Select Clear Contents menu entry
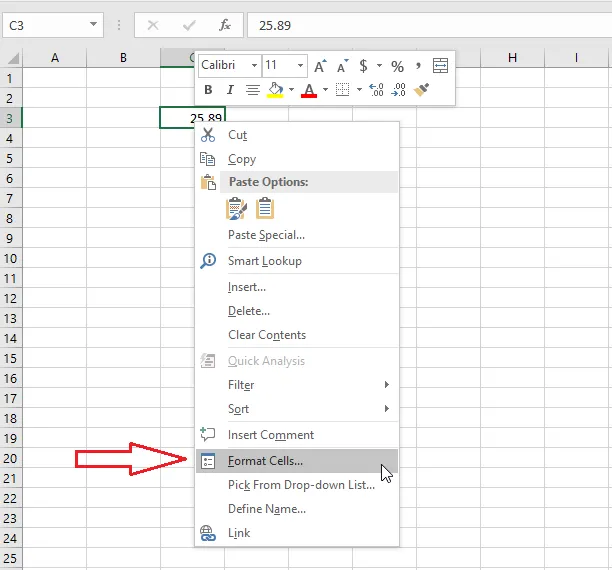612x570 pixels. [297, 335]
